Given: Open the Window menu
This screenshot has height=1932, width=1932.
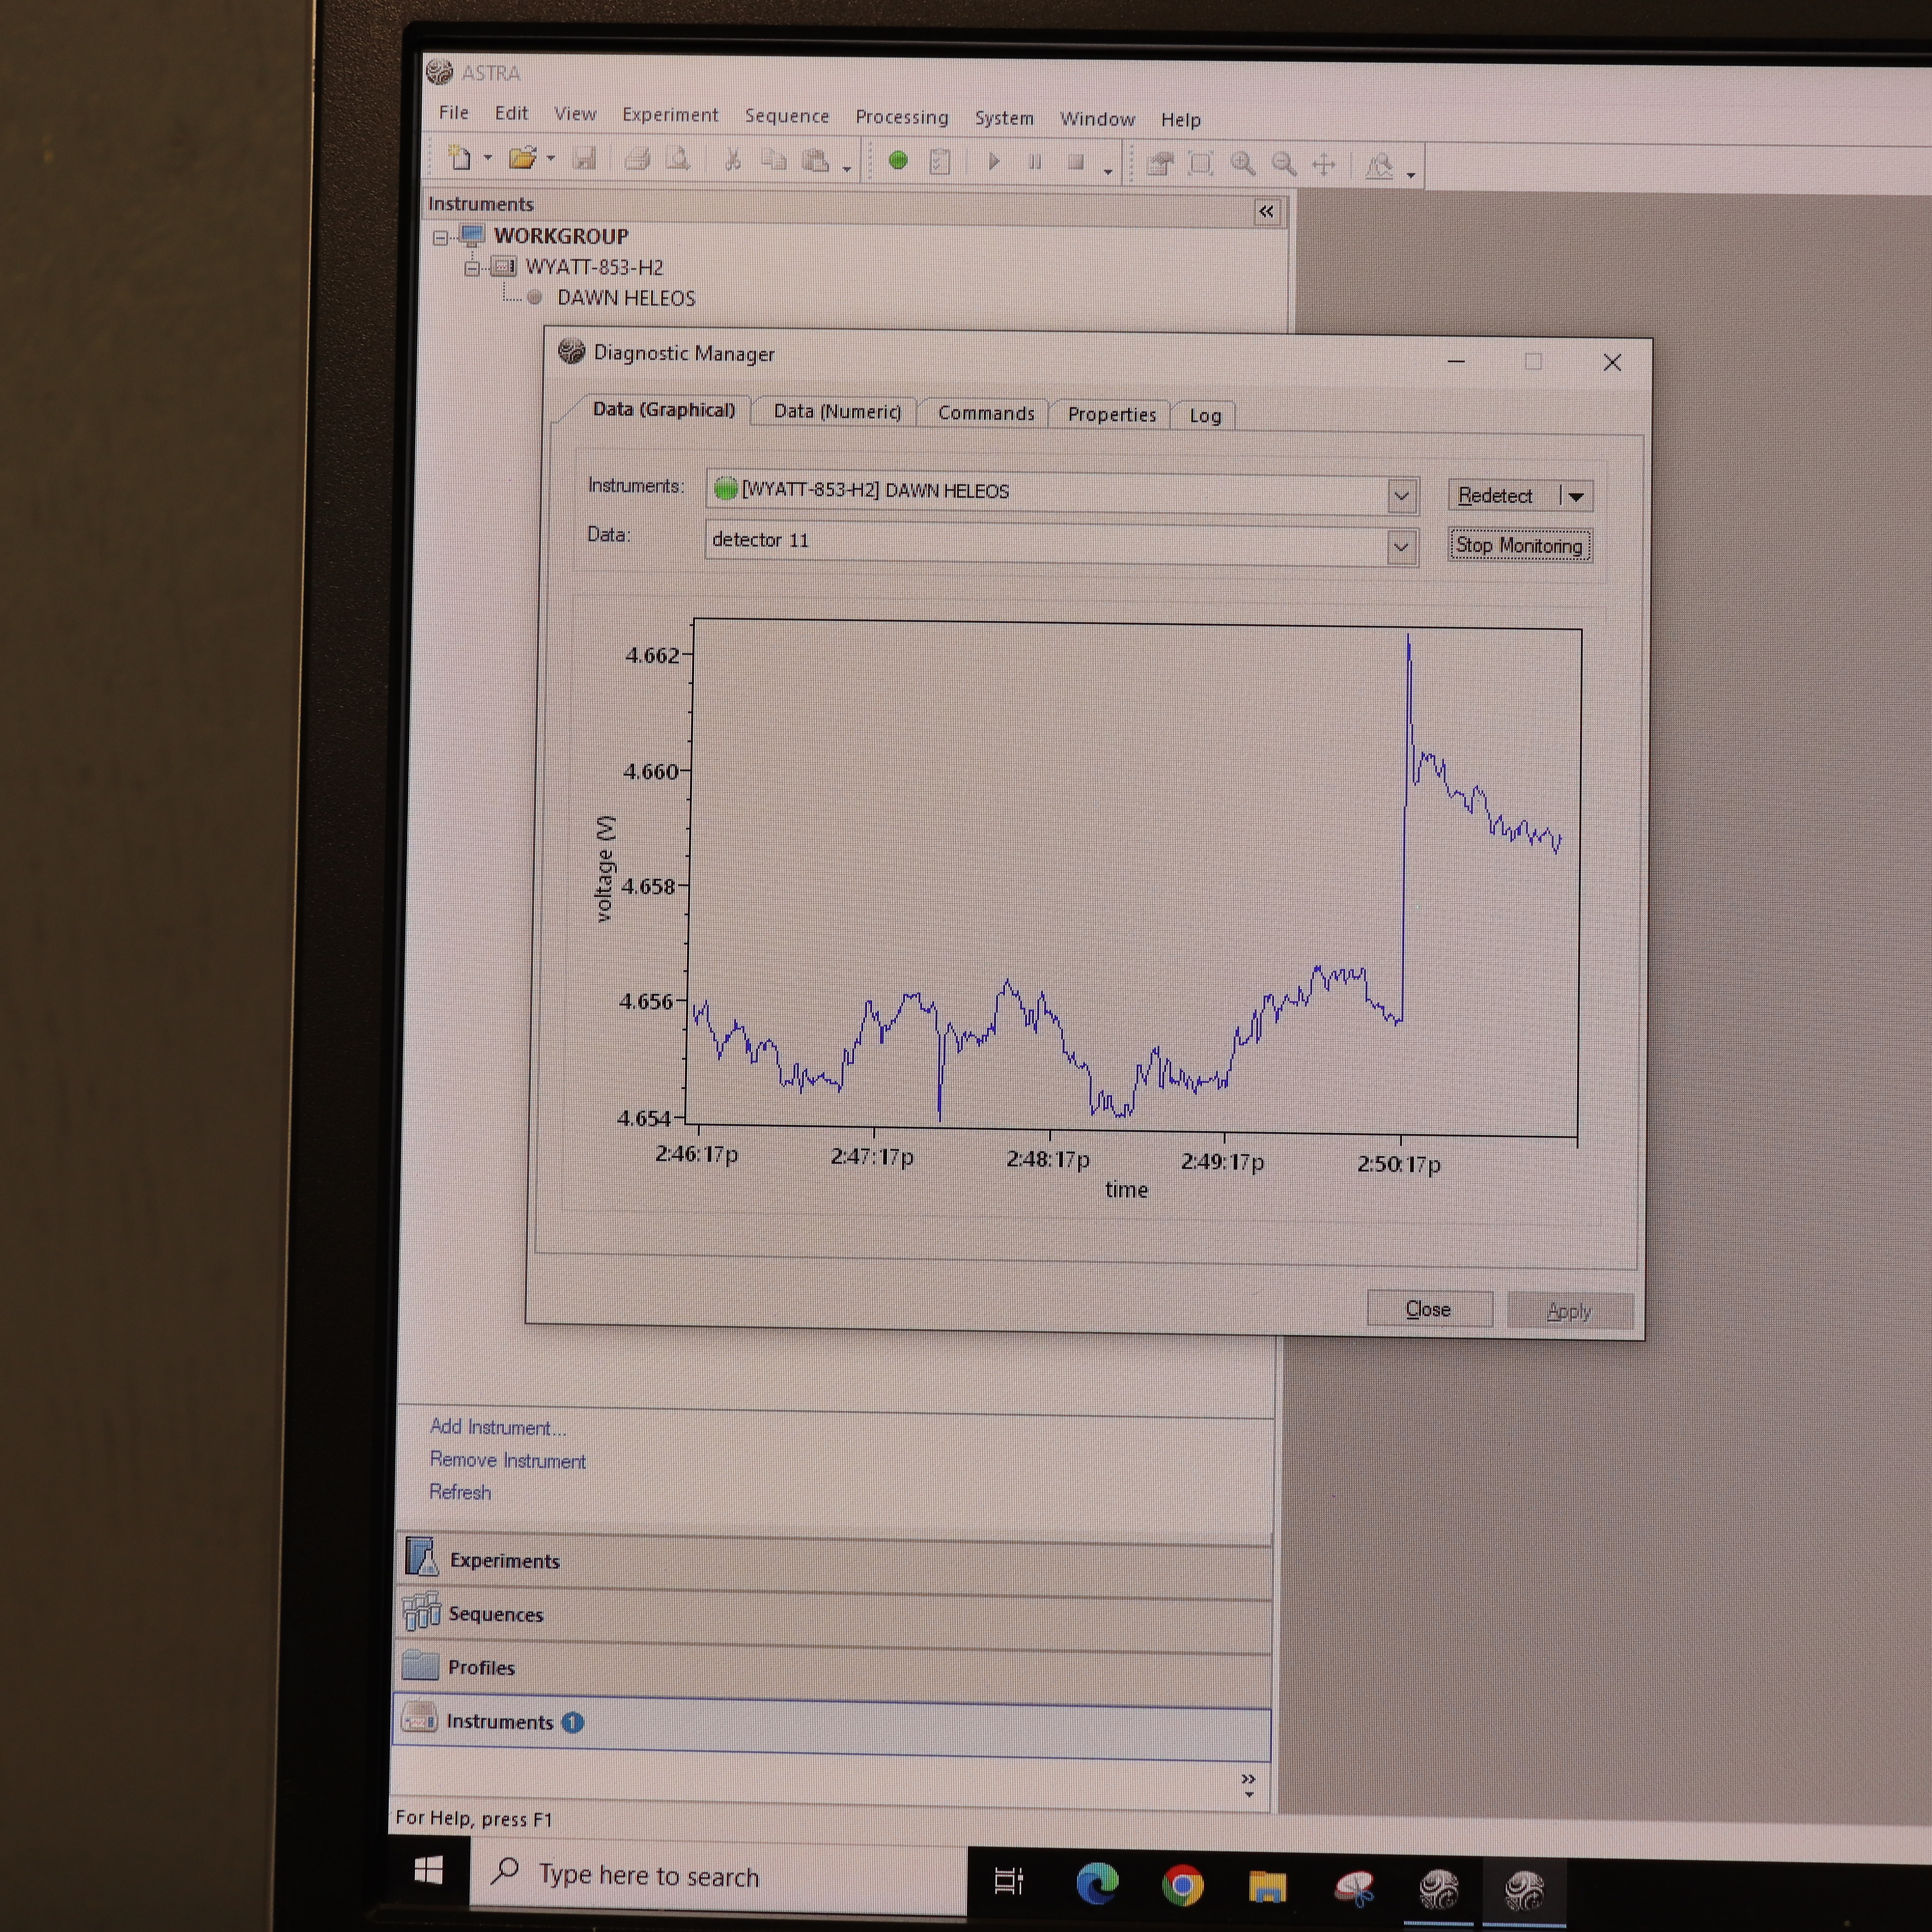Looking at the screenshot, I should pyautogui.click(x=1097, y=119).
